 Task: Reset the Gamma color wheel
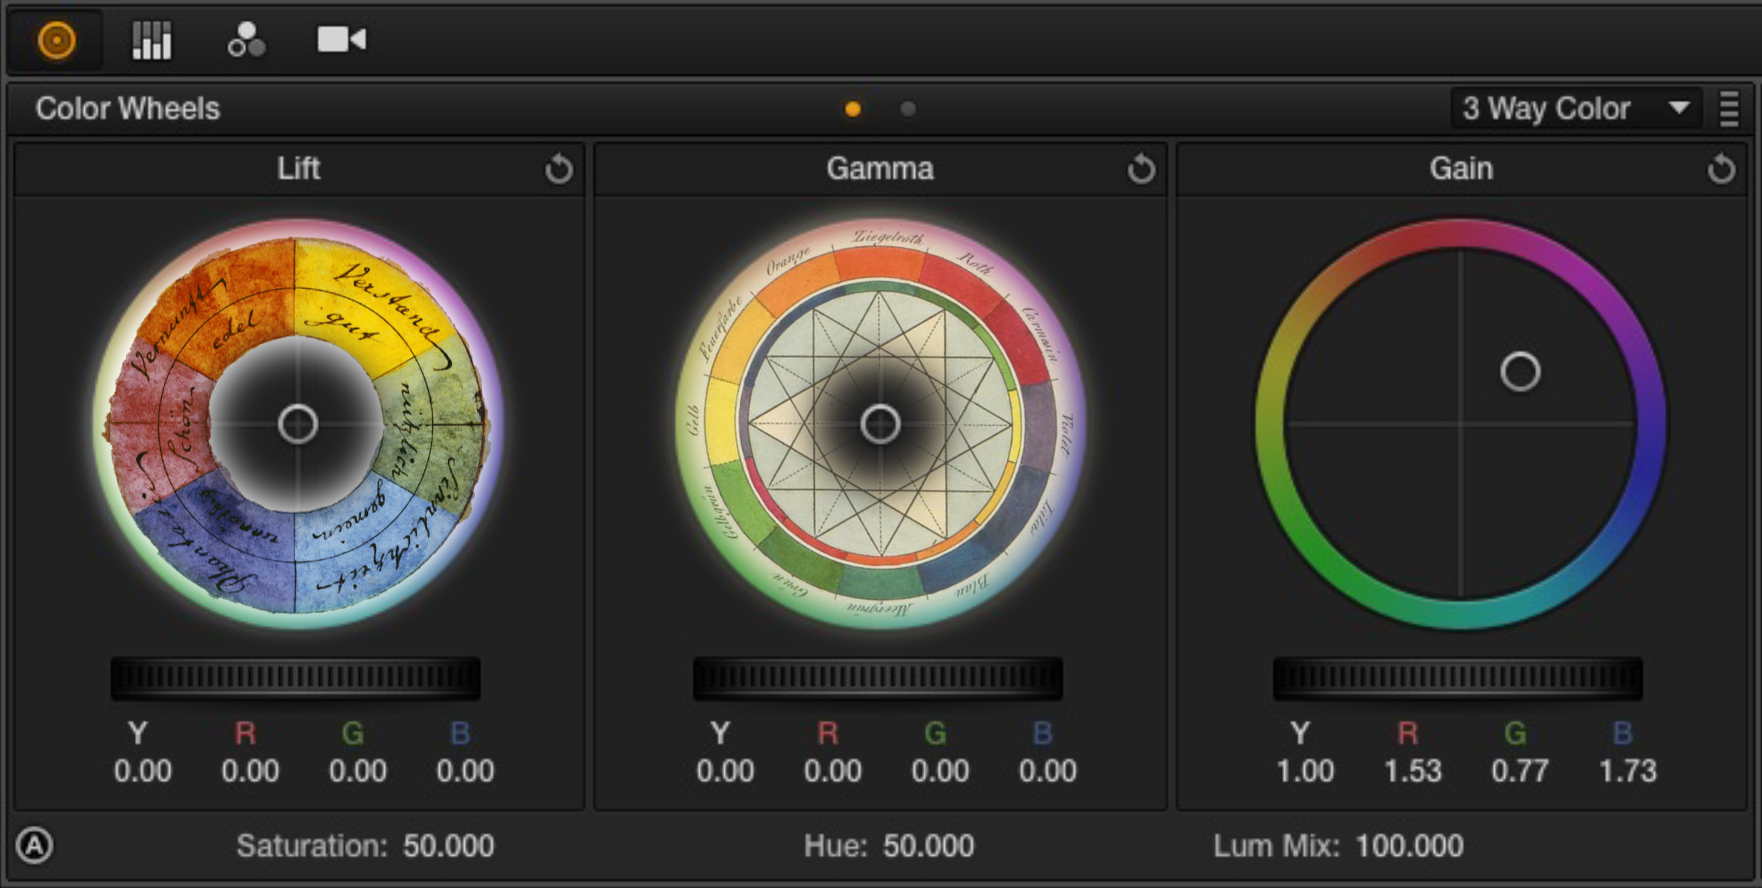[1141, 169]
